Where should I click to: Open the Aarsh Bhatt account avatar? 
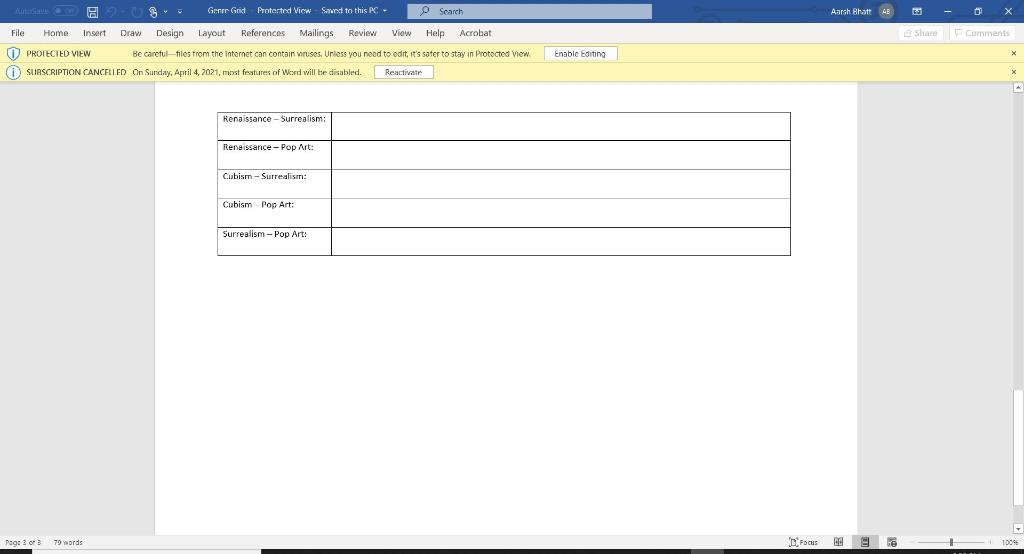tap(886, 11)
